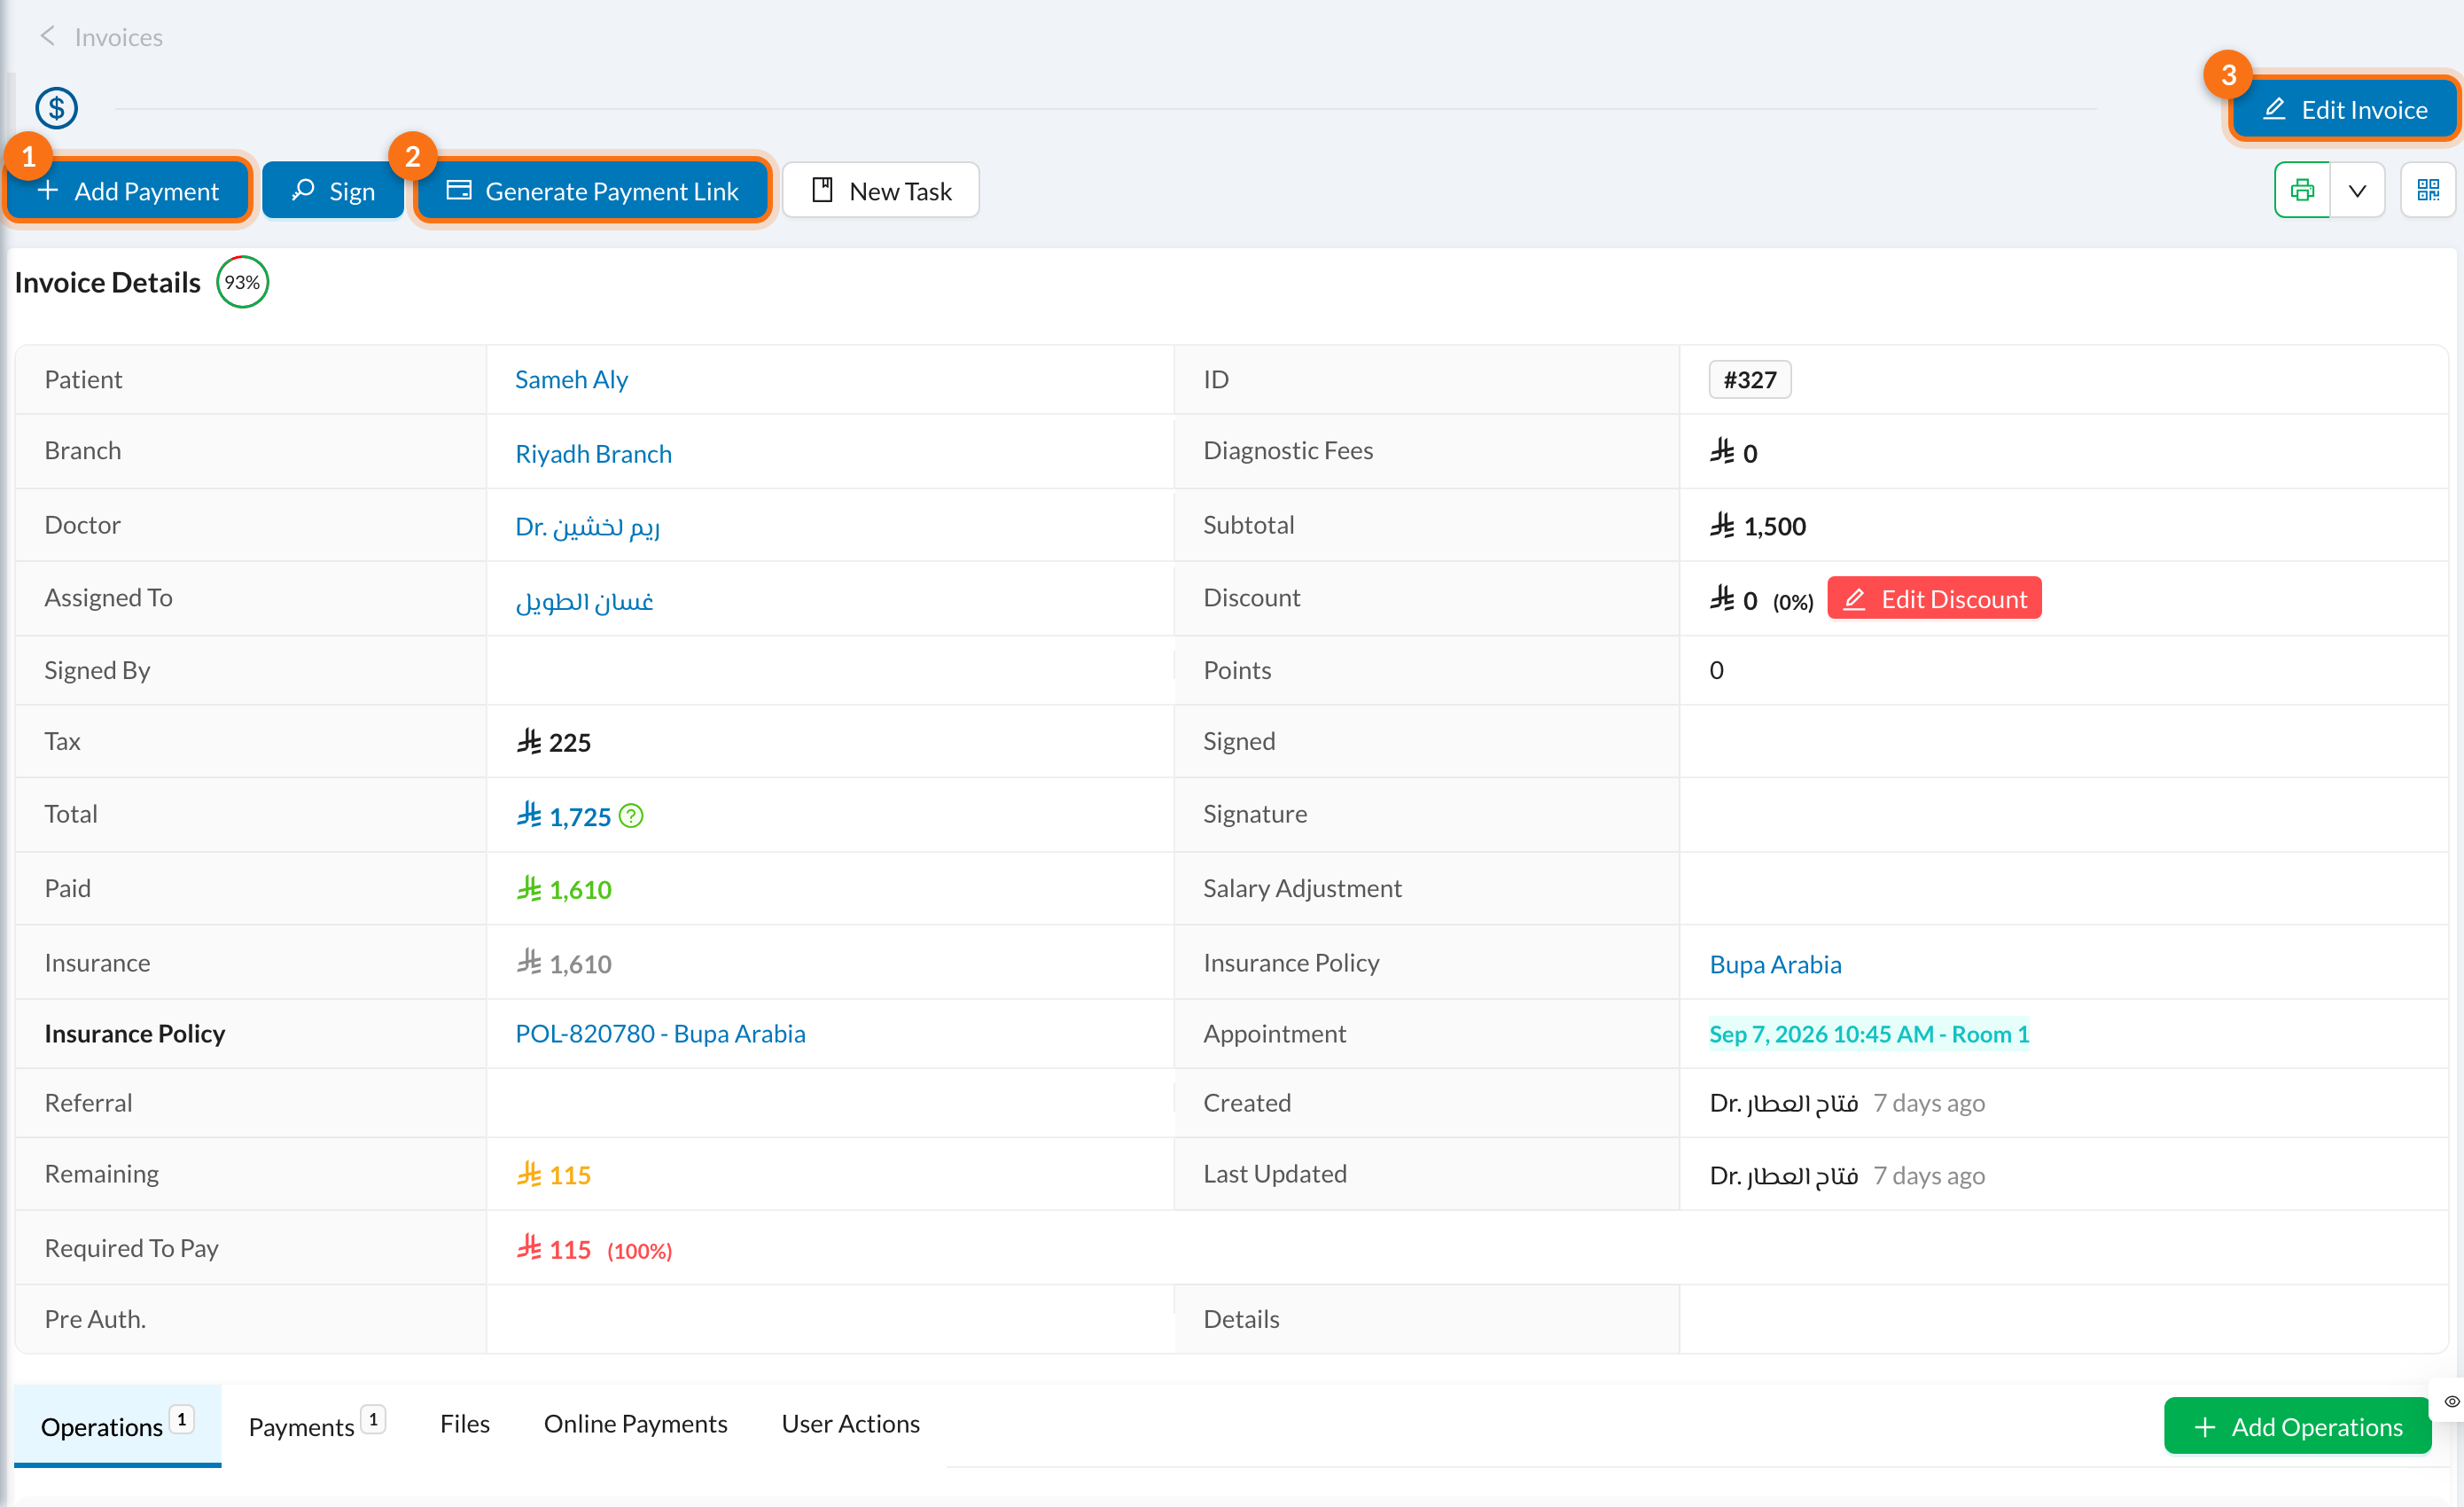Open Edit Invoice
Image resolution: width=2464 pixels, height=1507 pixels.
coord(2345,109)
